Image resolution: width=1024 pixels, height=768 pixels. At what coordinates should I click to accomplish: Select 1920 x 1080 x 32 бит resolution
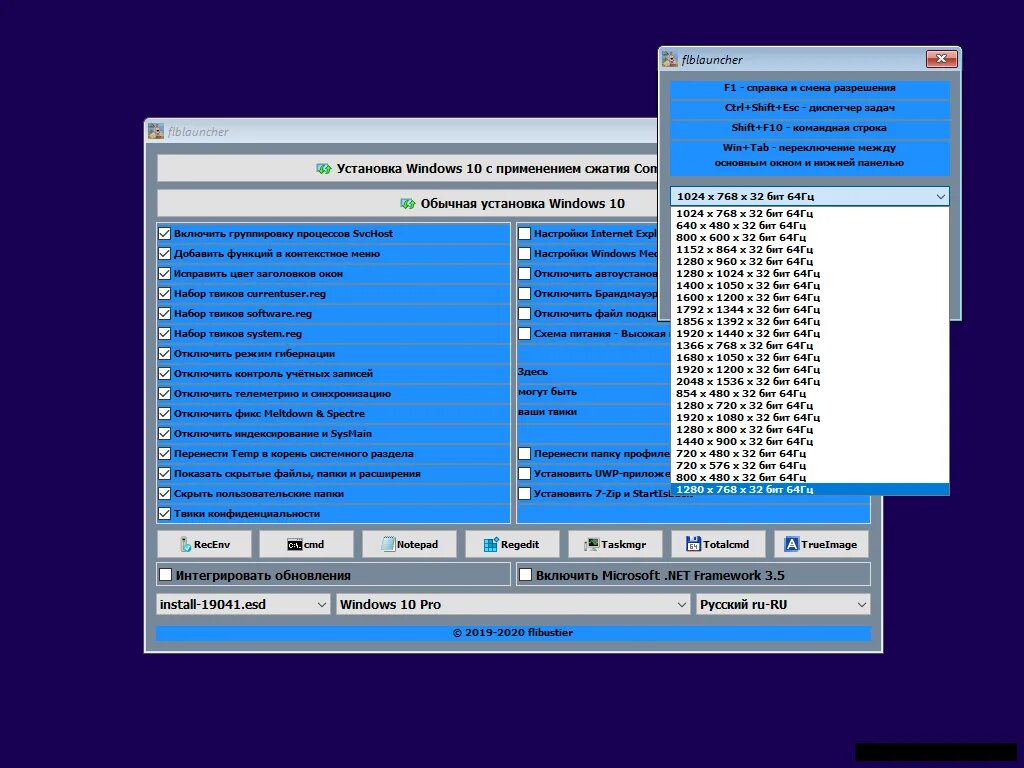click(810, 417)
